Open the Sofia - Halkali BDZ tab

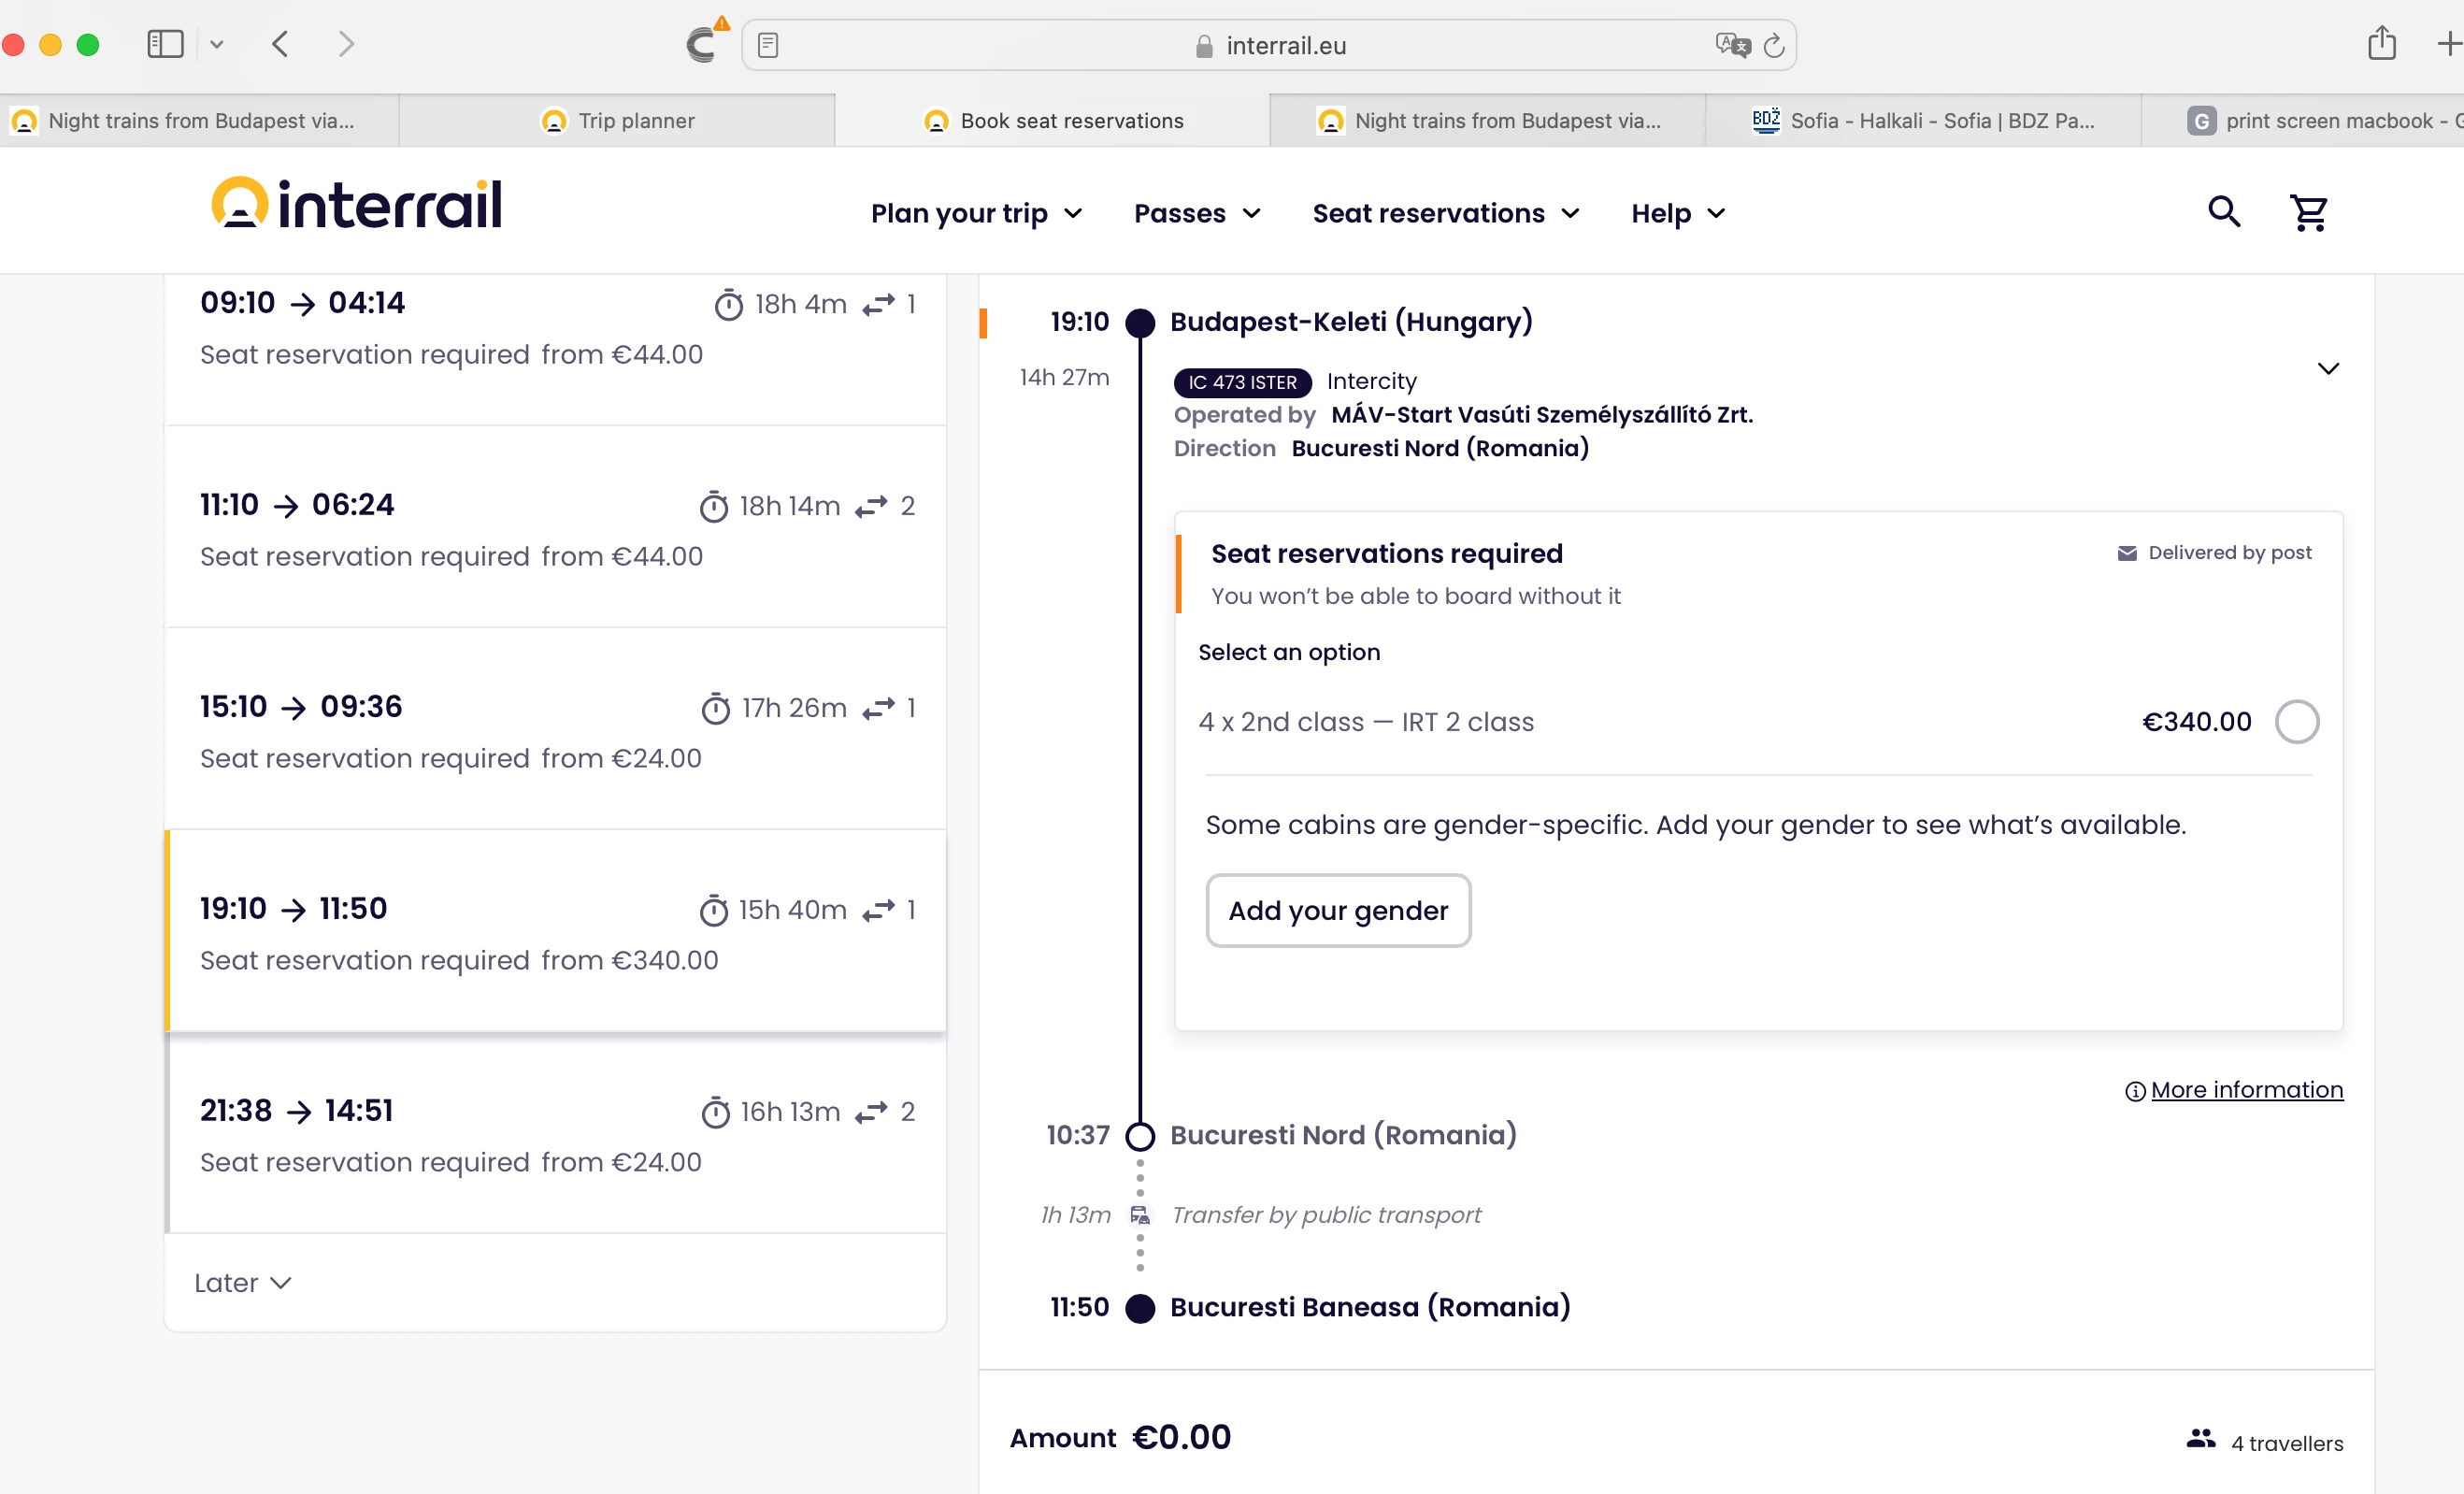[x=1923, y=121]
